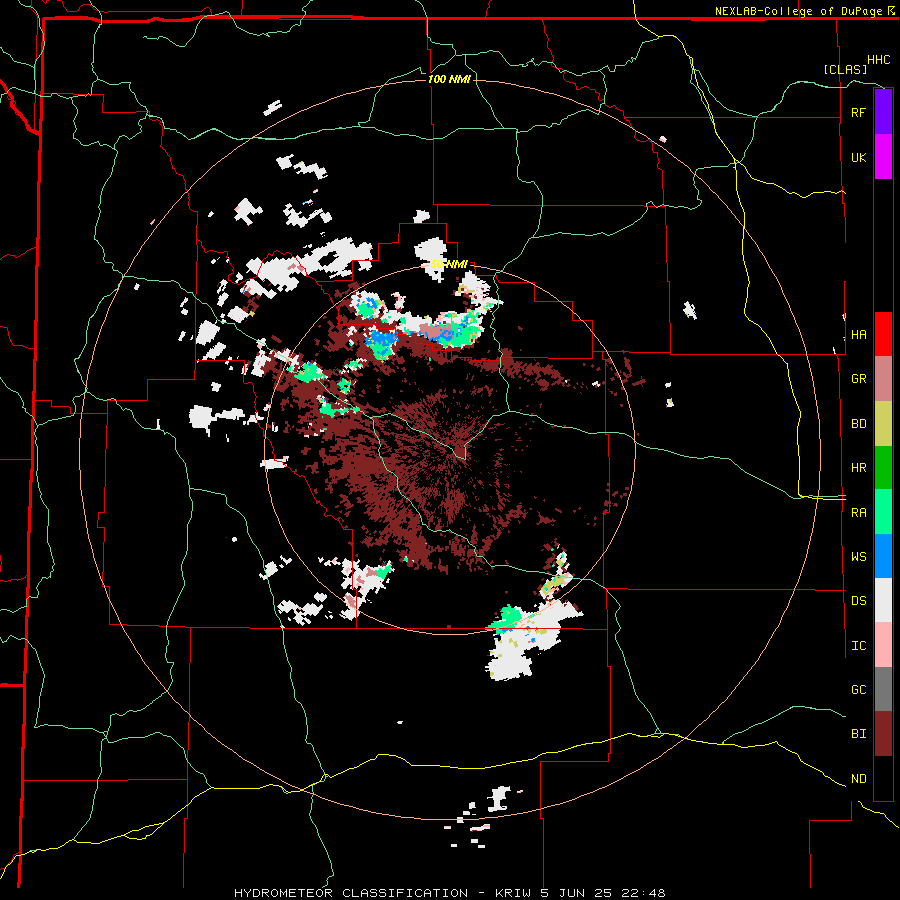This screenshot has width=900, height=900.
Task: Click the GR legend label
Action: (x=858, y=379)
